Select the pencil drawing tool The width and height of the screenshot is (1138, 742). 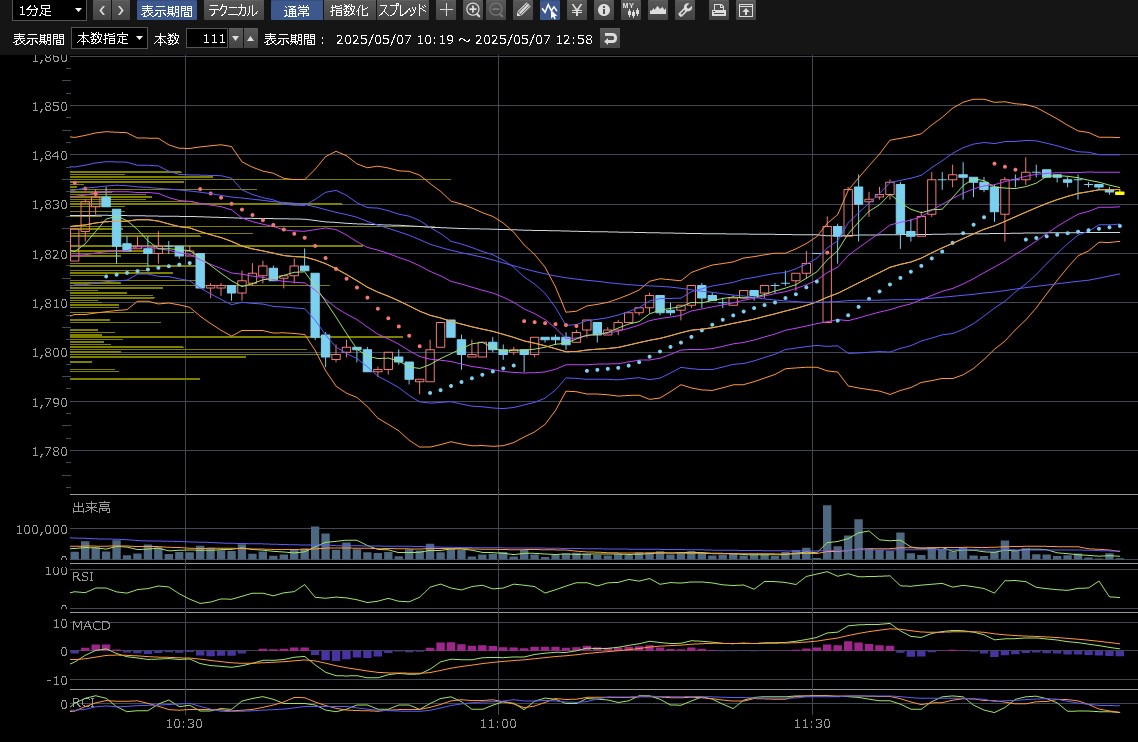pos(523,10)
